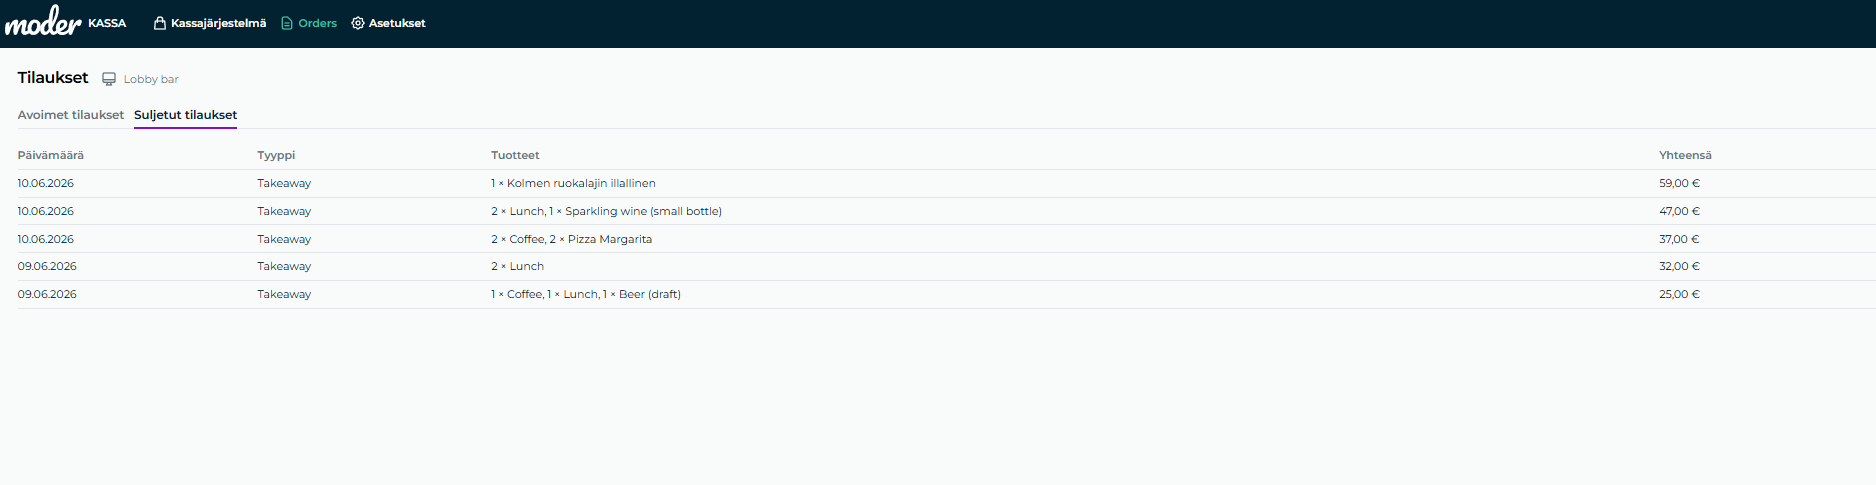Click the Yhteensä column header
This screenshot has height=485, width=1876.
click(x=1685, y=155)
